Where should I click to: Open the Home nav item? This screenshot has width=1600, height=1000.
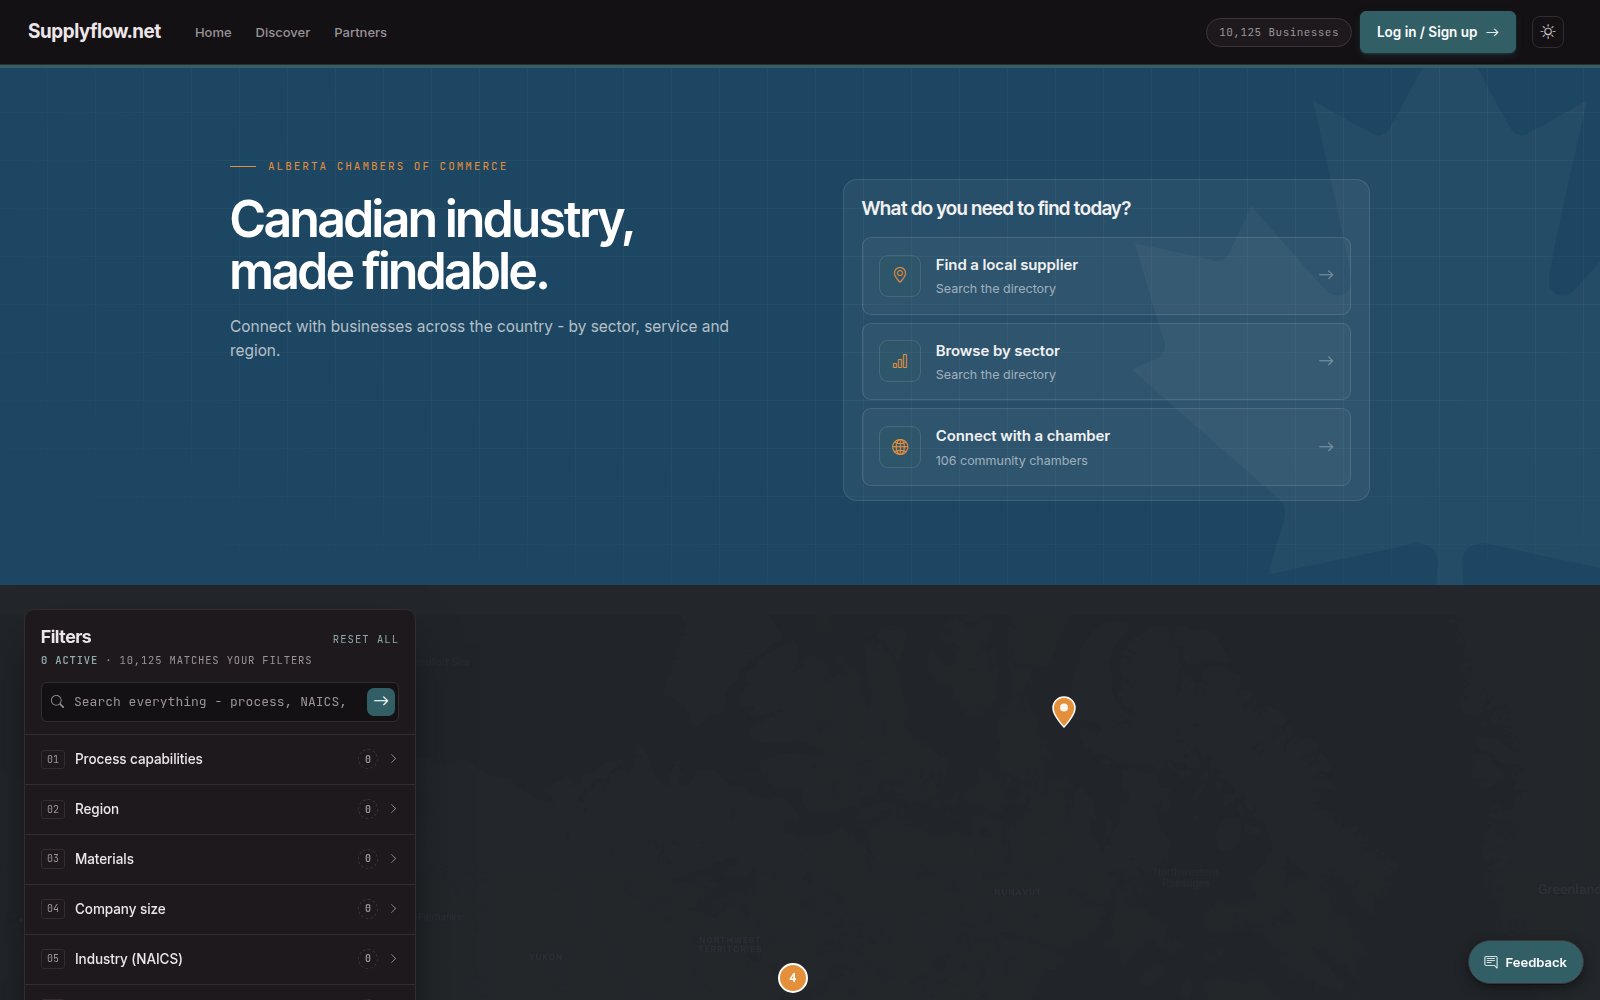click(x=213, y=32)
